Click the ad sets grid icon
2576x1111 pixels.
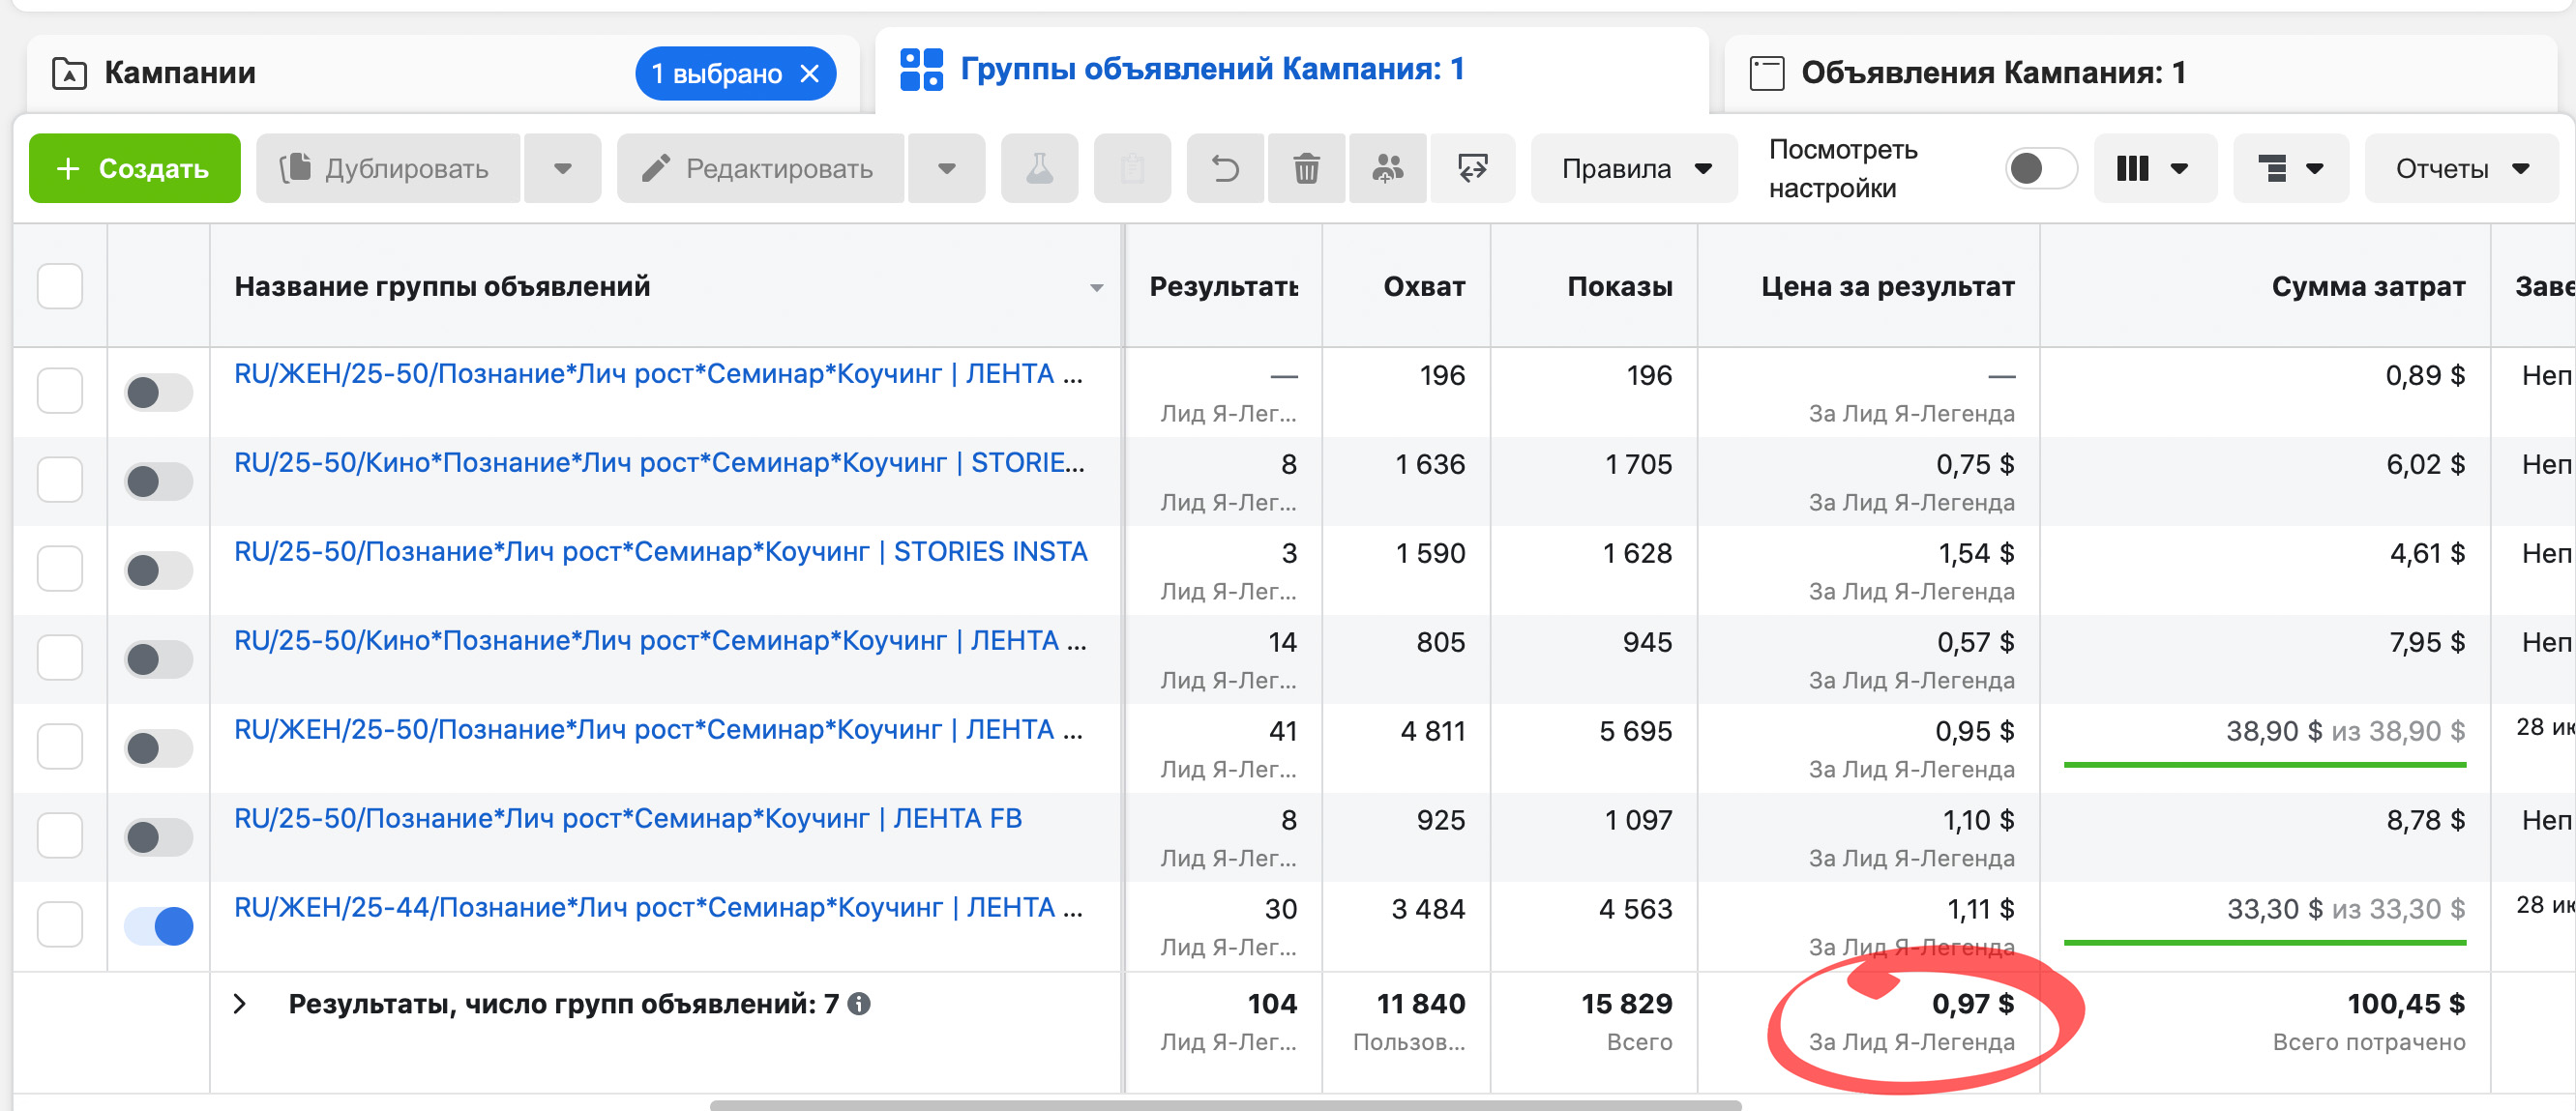(x=921, y=70)
